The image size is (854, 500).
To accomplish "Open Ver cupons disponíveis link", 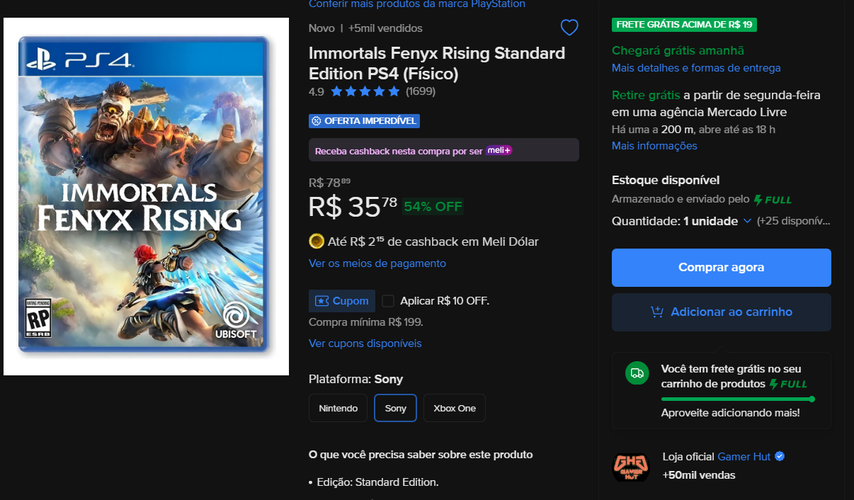I will point(365,343).
